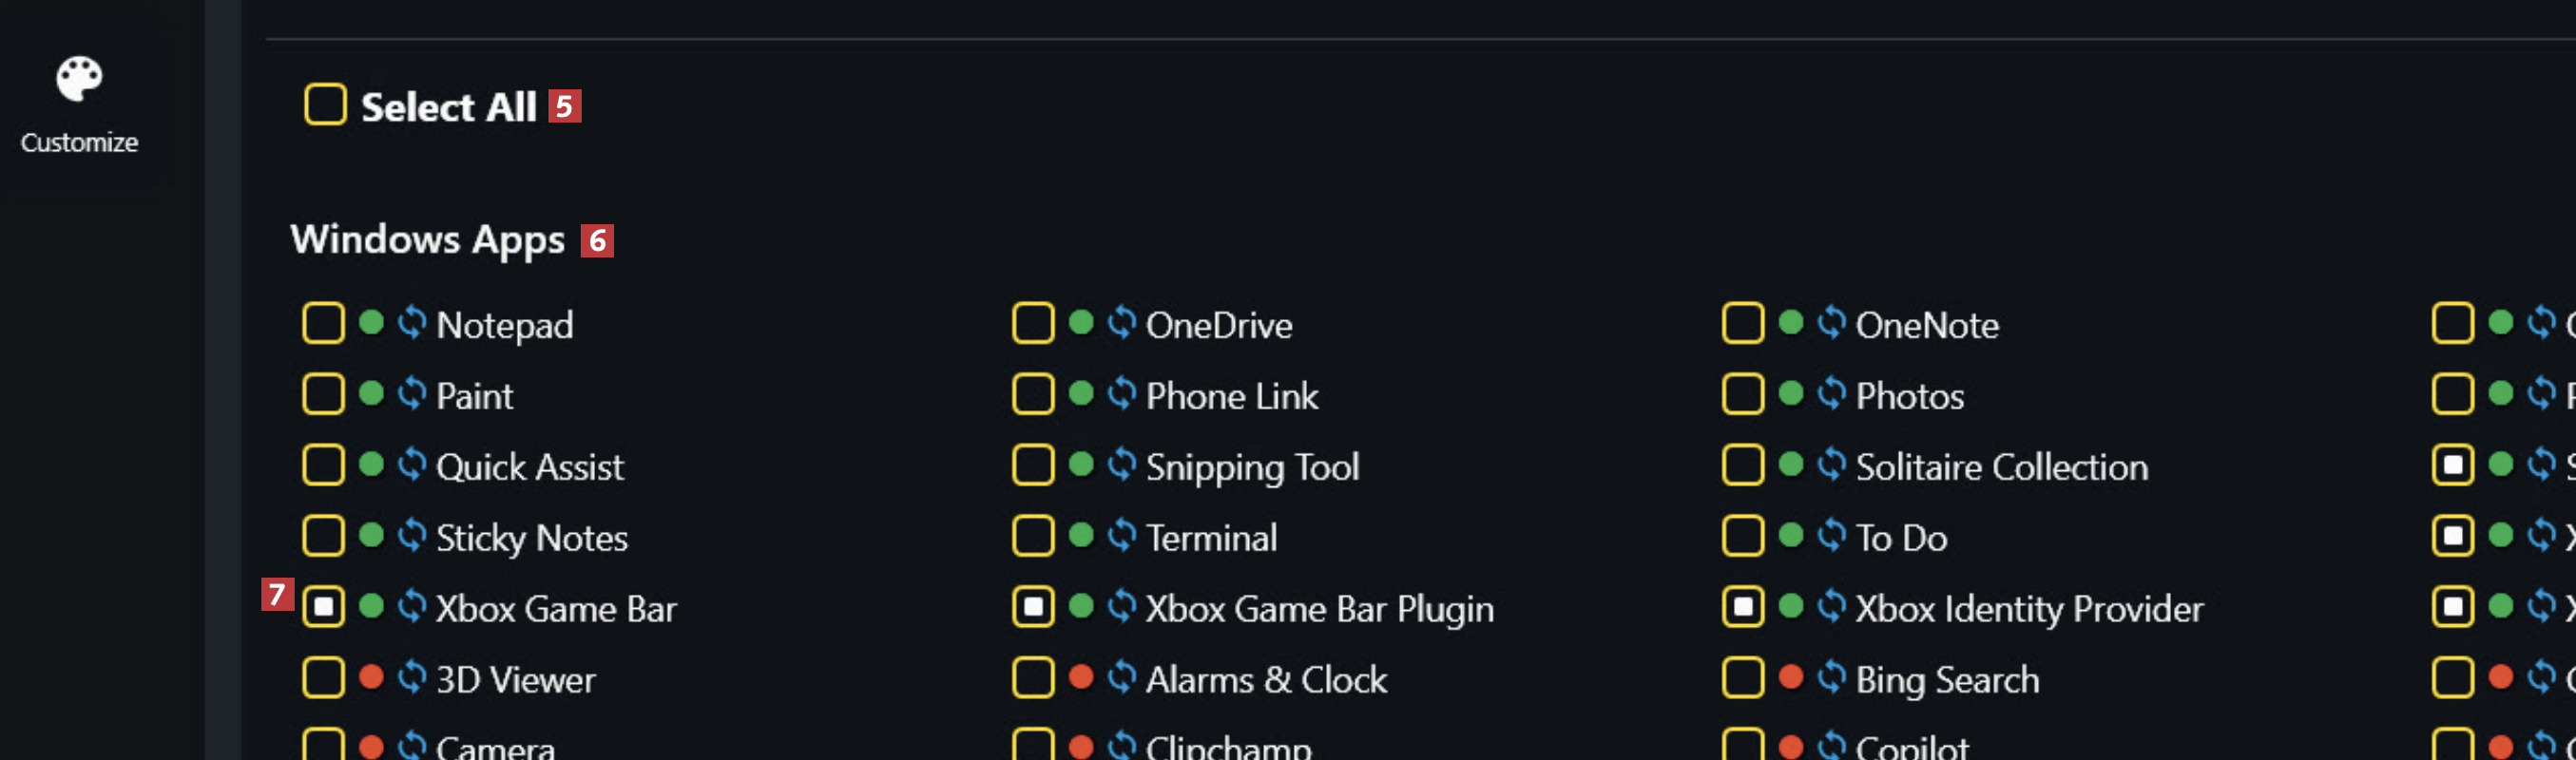Image resolution: width=2576 pixels, height=760 pixels.
Task: Tick the Solitaire Collection checkbox
Action: tap(1743, 465)
